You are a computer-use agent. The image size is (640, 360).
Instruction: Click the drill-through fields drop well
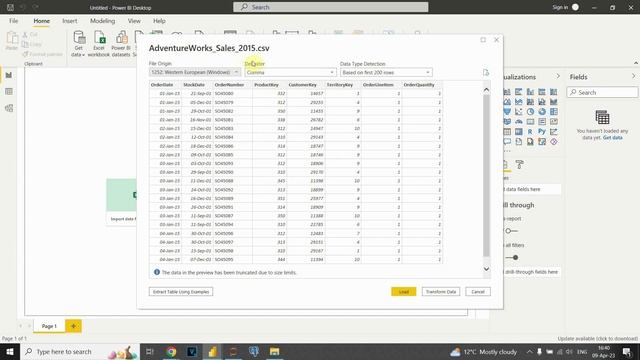531,272
